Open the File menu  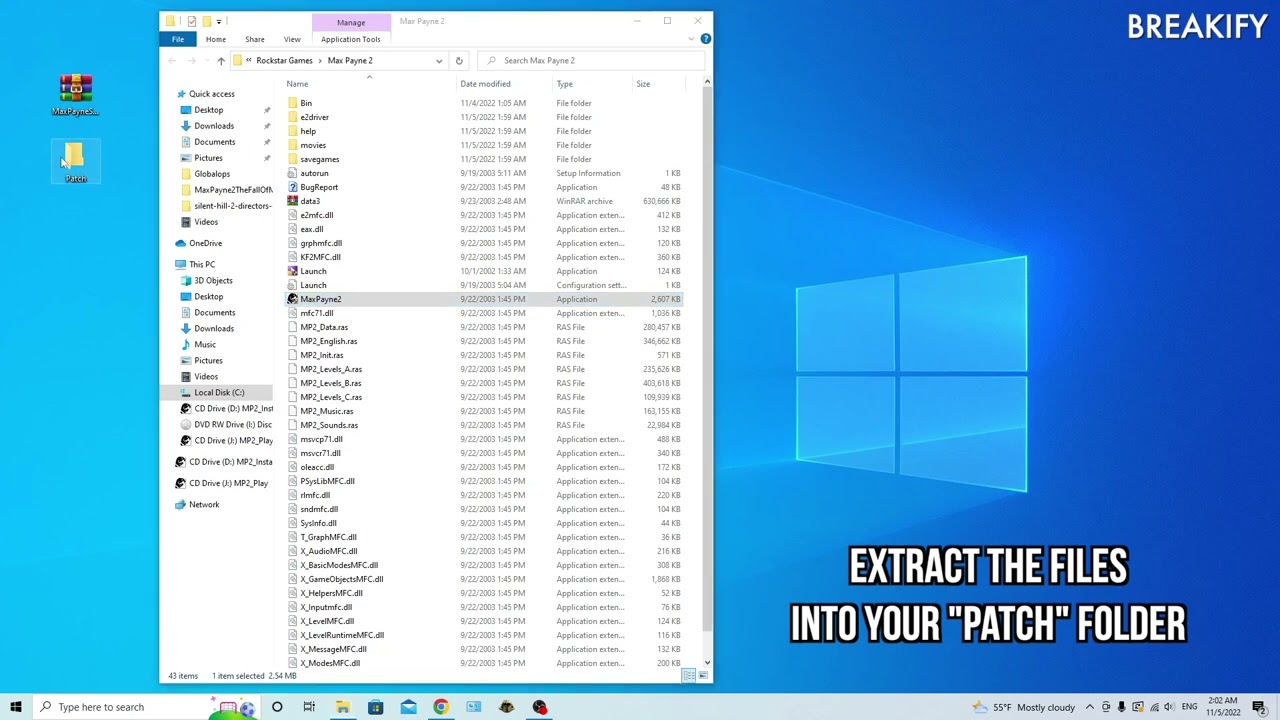pyautogui.click(x=178, y=39)
